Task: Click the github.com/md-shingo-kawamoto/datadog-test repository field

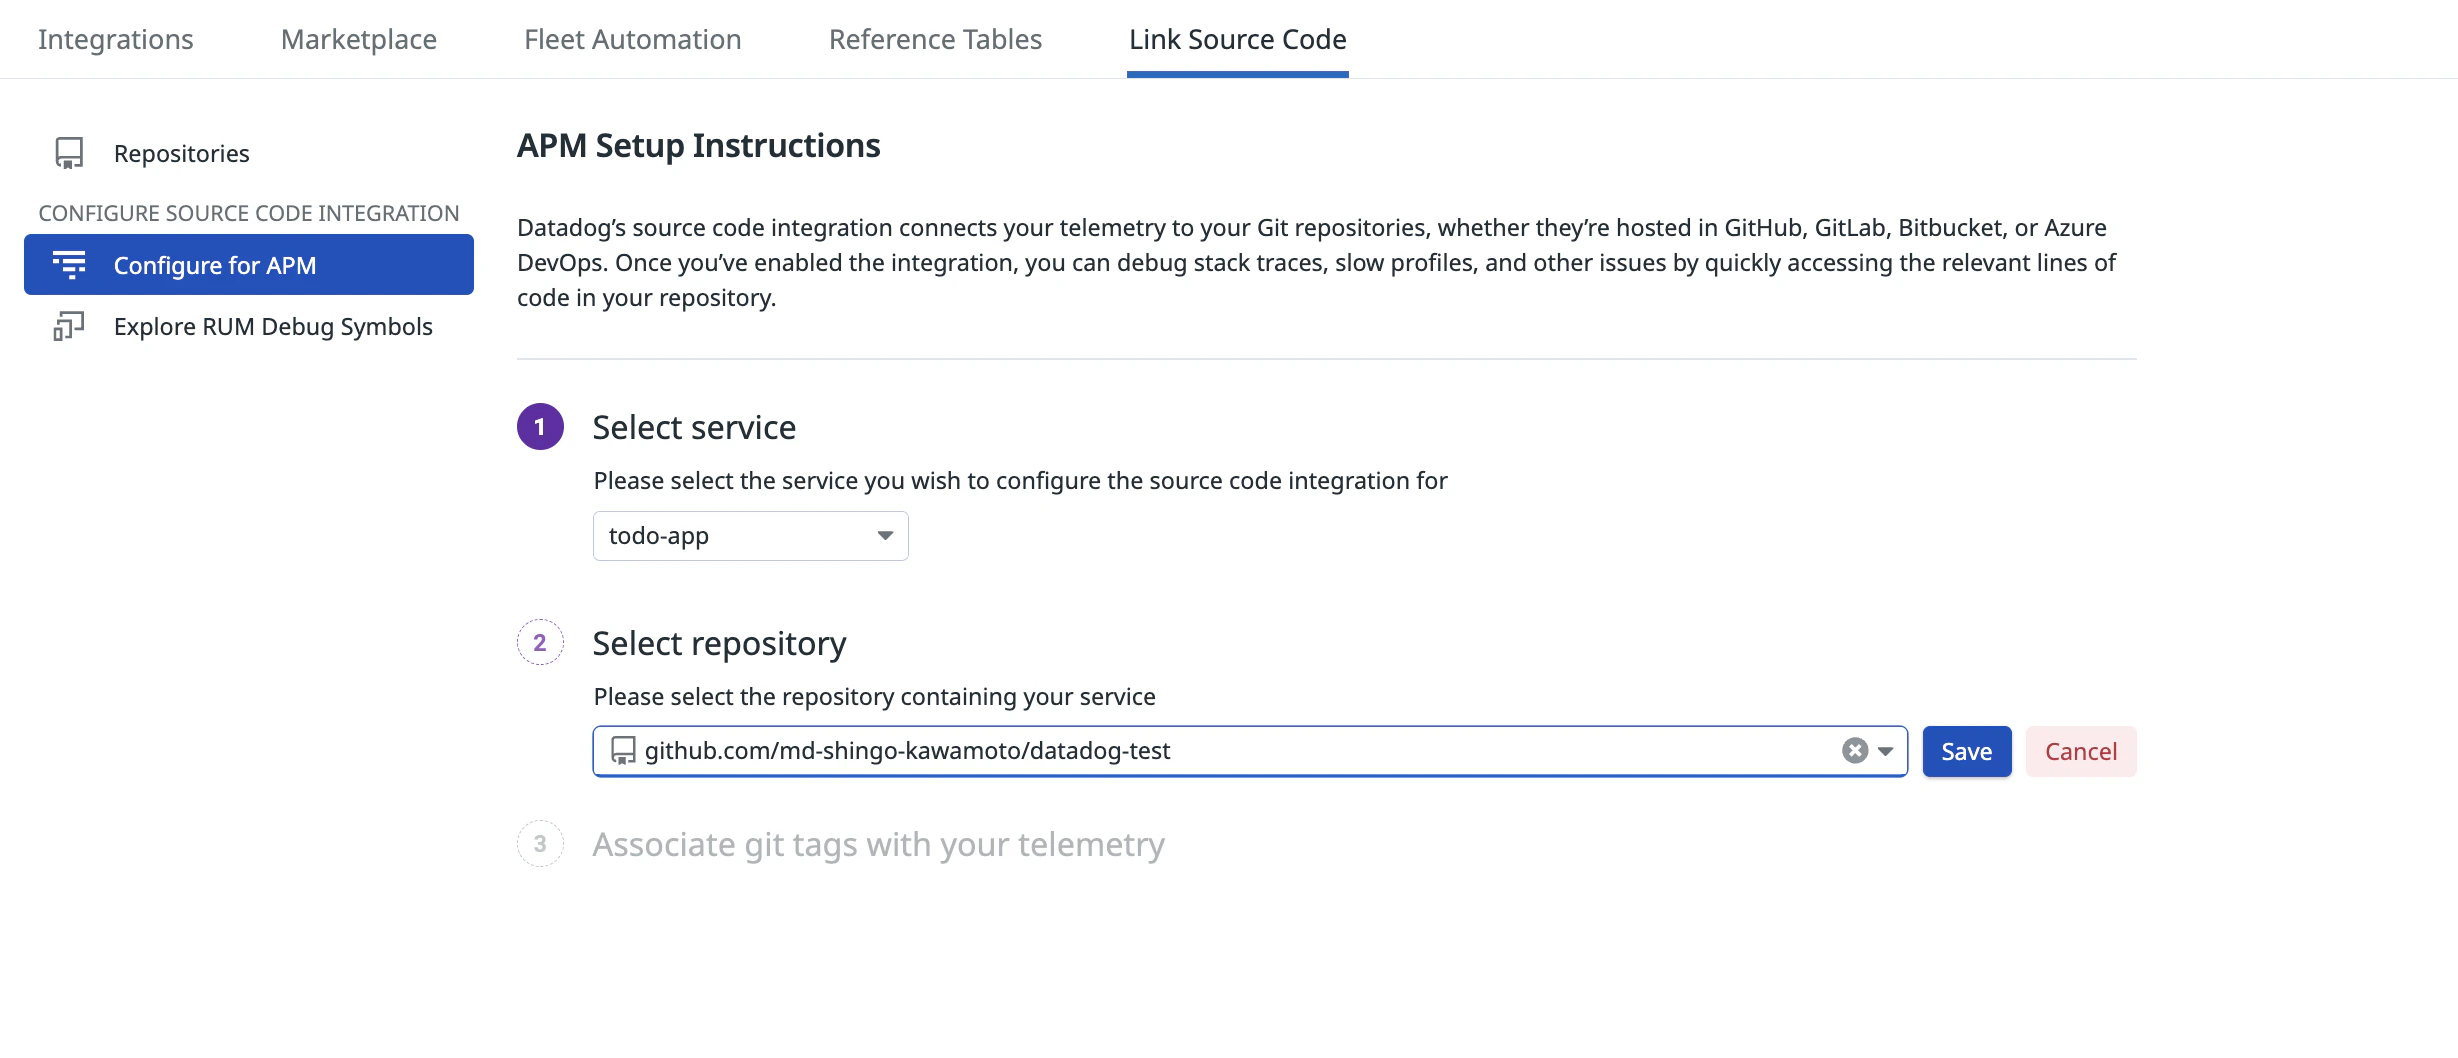Action: point(1250,751)
